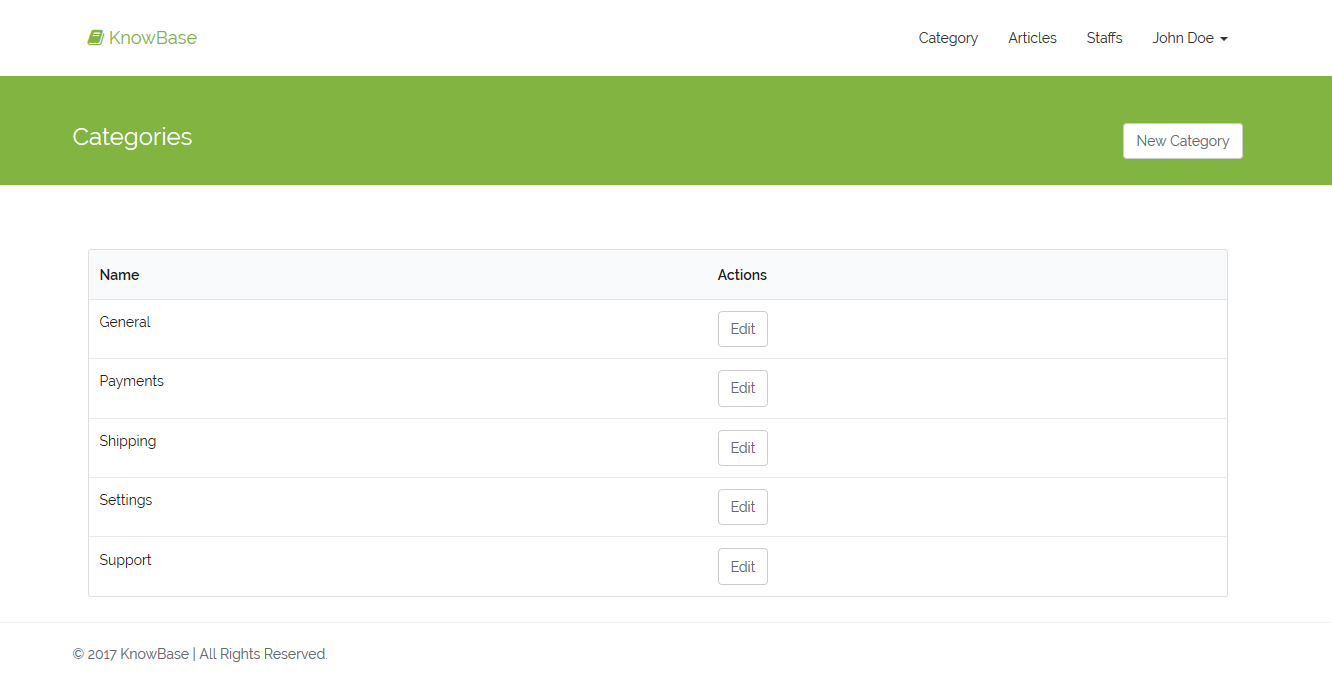Select the General row name
The width and height of the screenshot is (1332, 685).
[125, 322]
